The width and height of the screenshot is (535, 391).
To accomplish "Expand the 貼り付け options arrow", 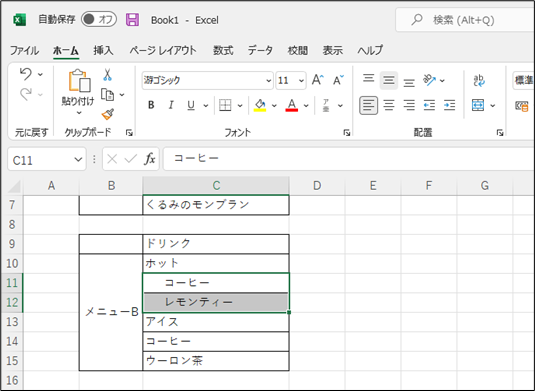I will point(79,113).
